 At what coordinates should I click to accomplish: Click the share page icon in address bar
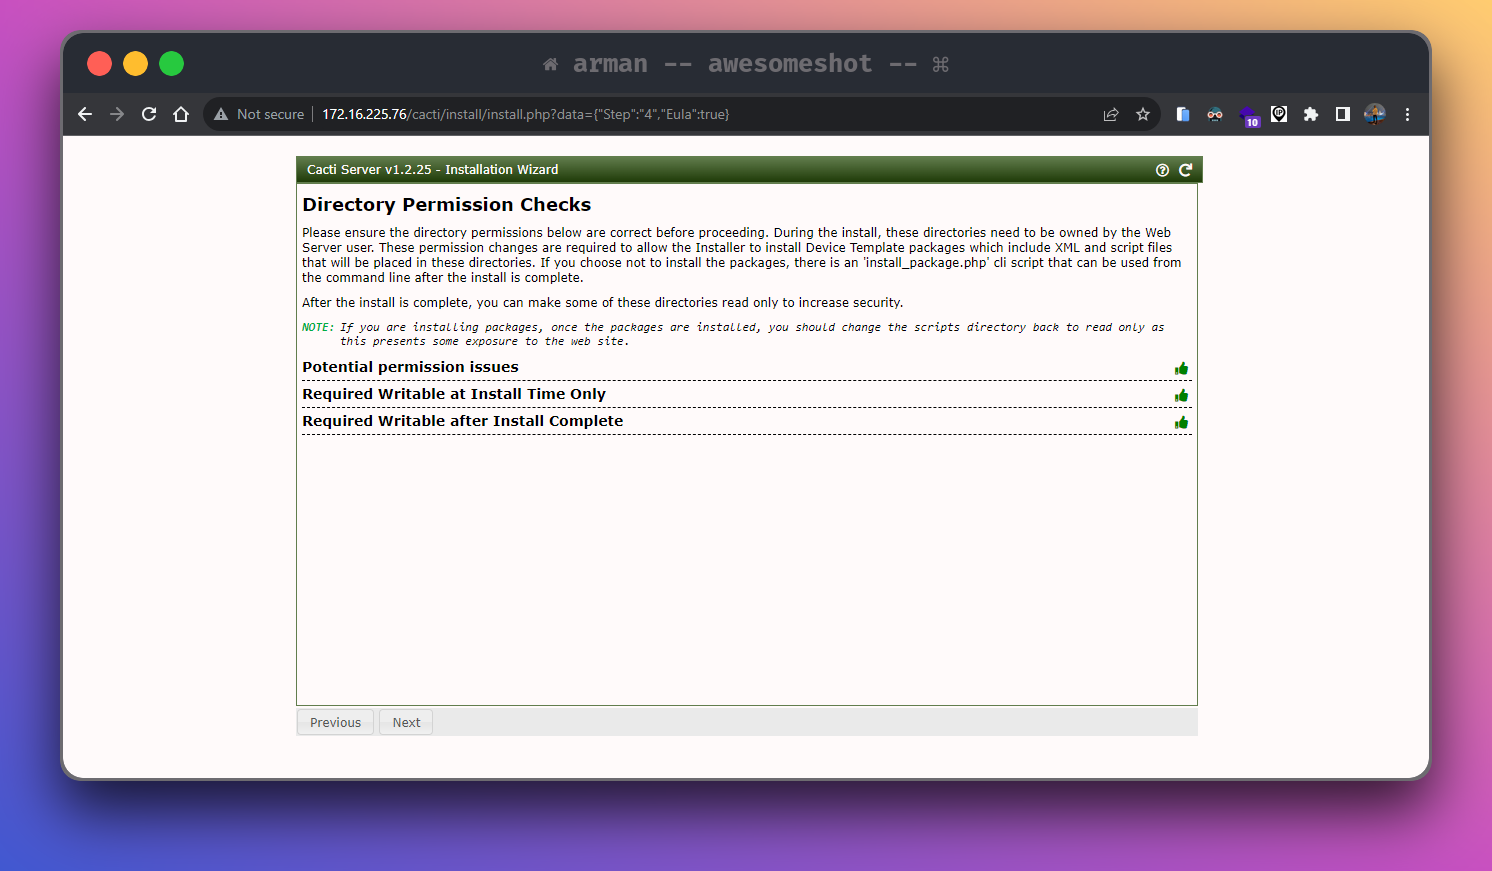click(1111, 114)
